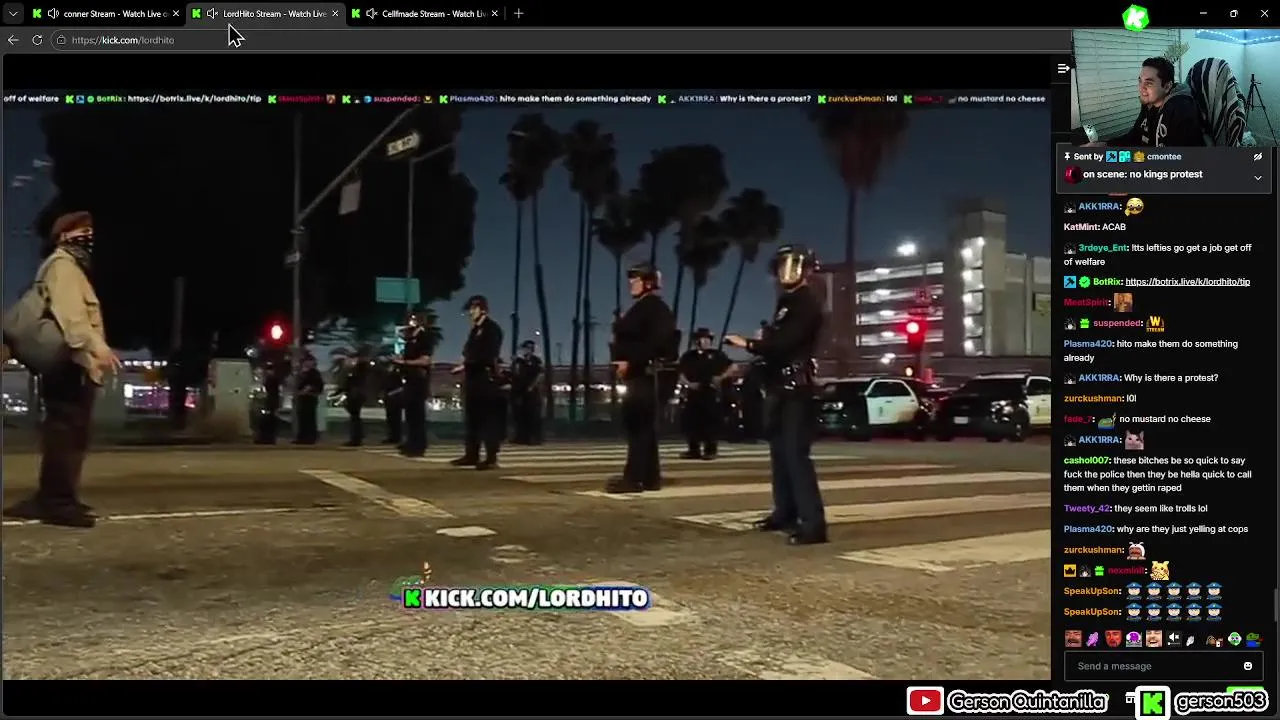
Task: Click the 'Why is there a protest?' message
Action: pyautogui.click(x=1171, y=378)
